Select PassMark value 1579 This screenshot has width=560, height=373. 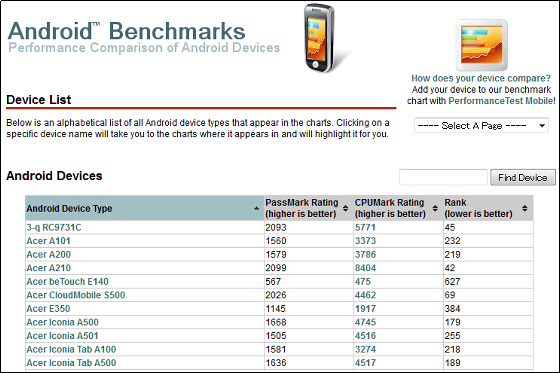(276, 255)
